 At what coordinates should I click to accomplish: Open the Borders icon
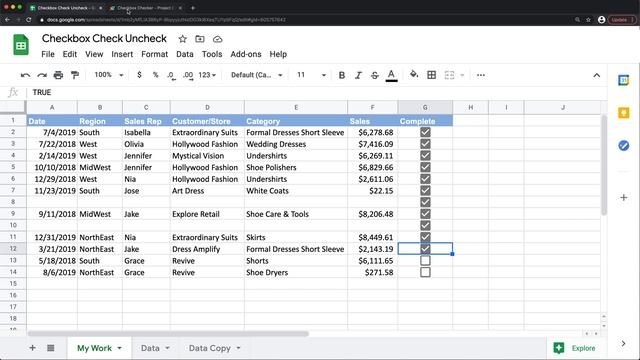(x=431, y=75)
